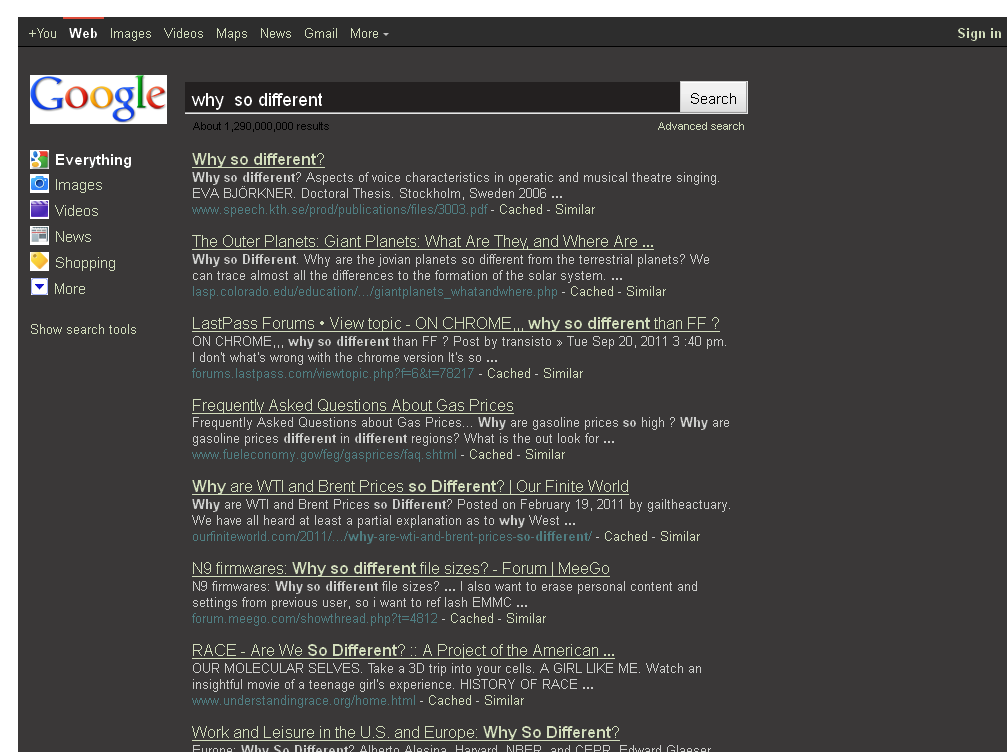Click Sign in at top right
1007x752 pixels.
point(979,33)
